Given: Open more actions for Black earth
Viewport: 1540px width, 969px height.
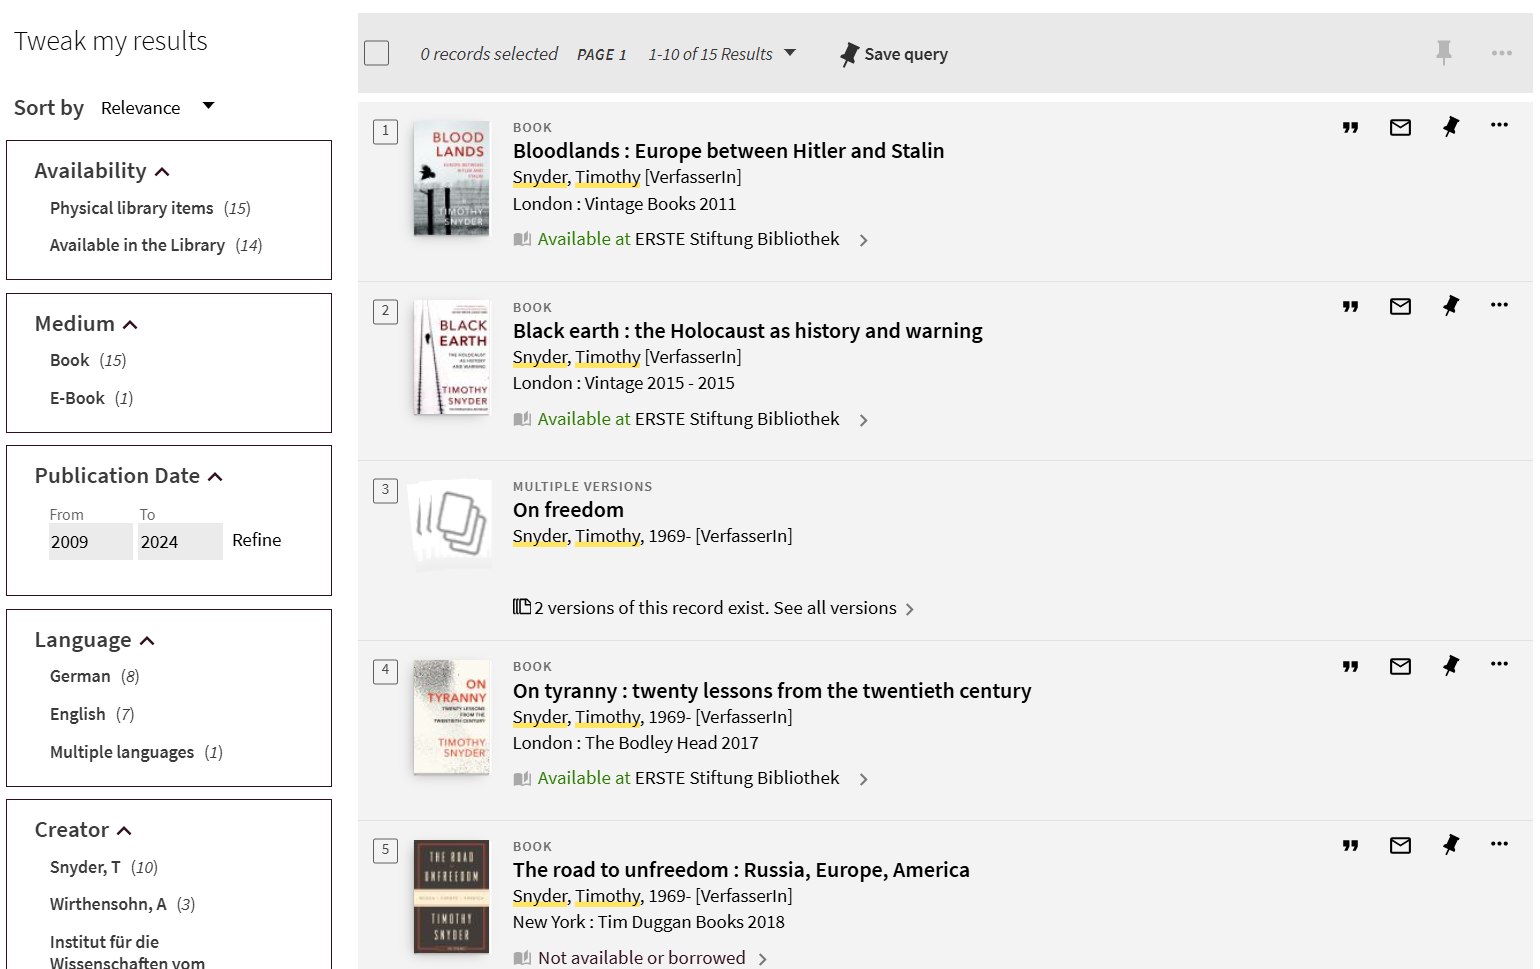Looking at the screenshot, I should tap(1499, 305).
